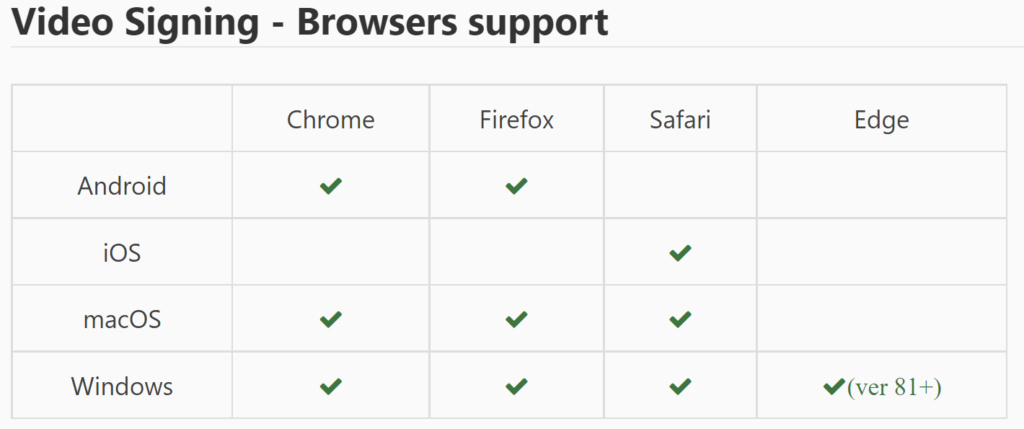Select the Edge column header
The image size is (1024, 429).
(881, 121)
